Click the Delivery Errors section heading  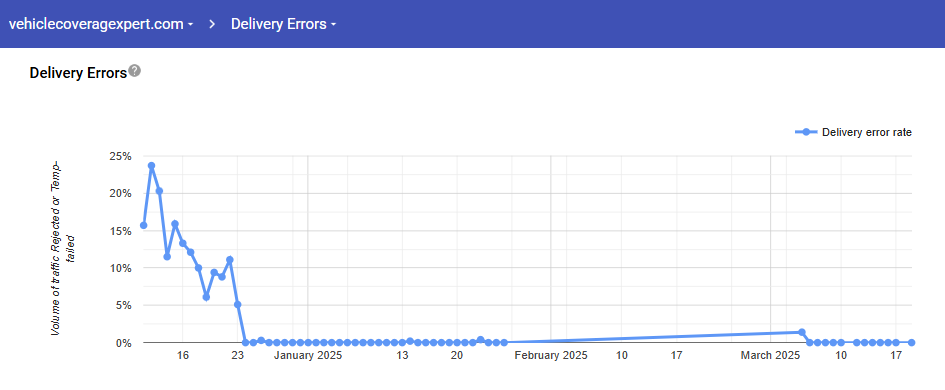[78, 73]
